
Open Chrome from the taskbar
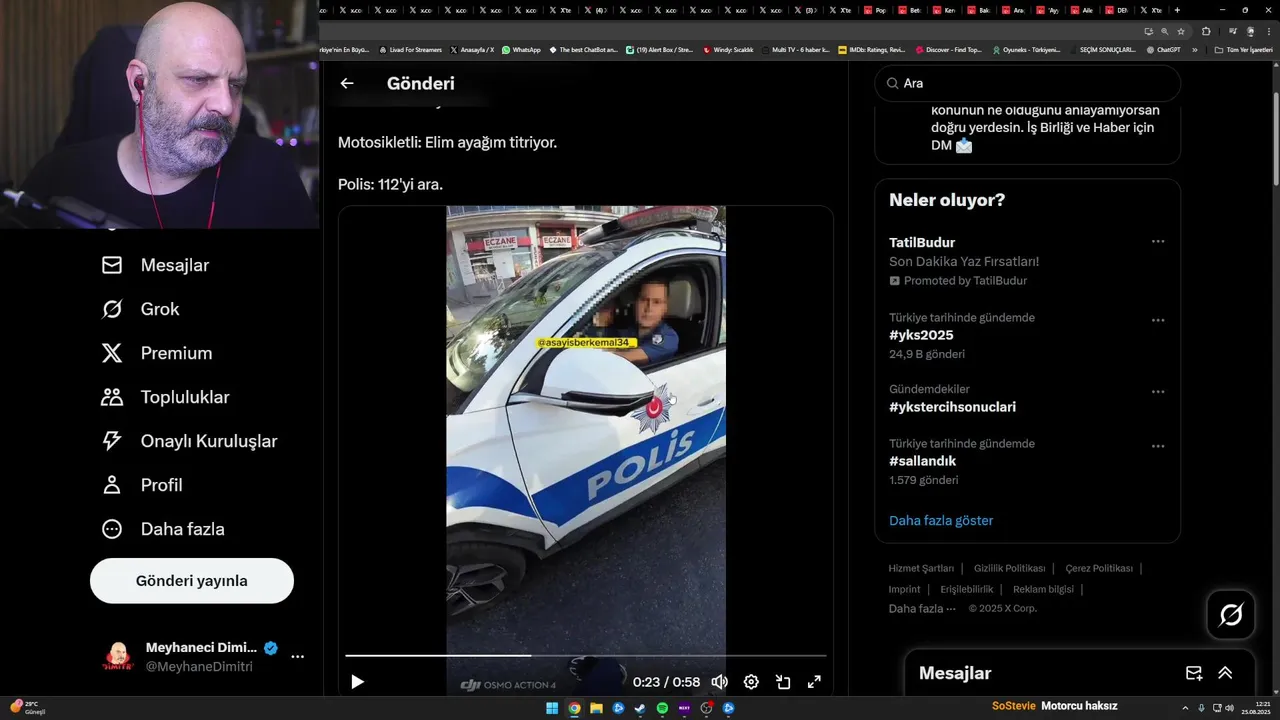pyautogui.click(x=574, y=708)
